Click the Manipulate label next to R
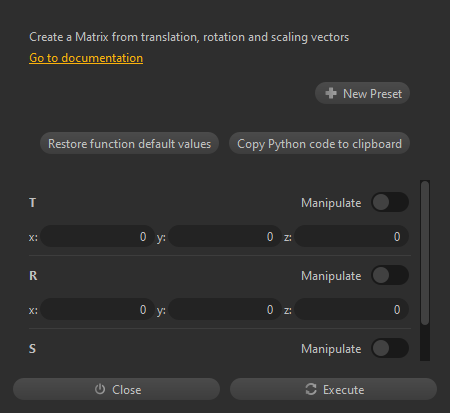Image resolution: width=450 pixels, height=413 pixels. pyautogui.click(x=331, y=276)
